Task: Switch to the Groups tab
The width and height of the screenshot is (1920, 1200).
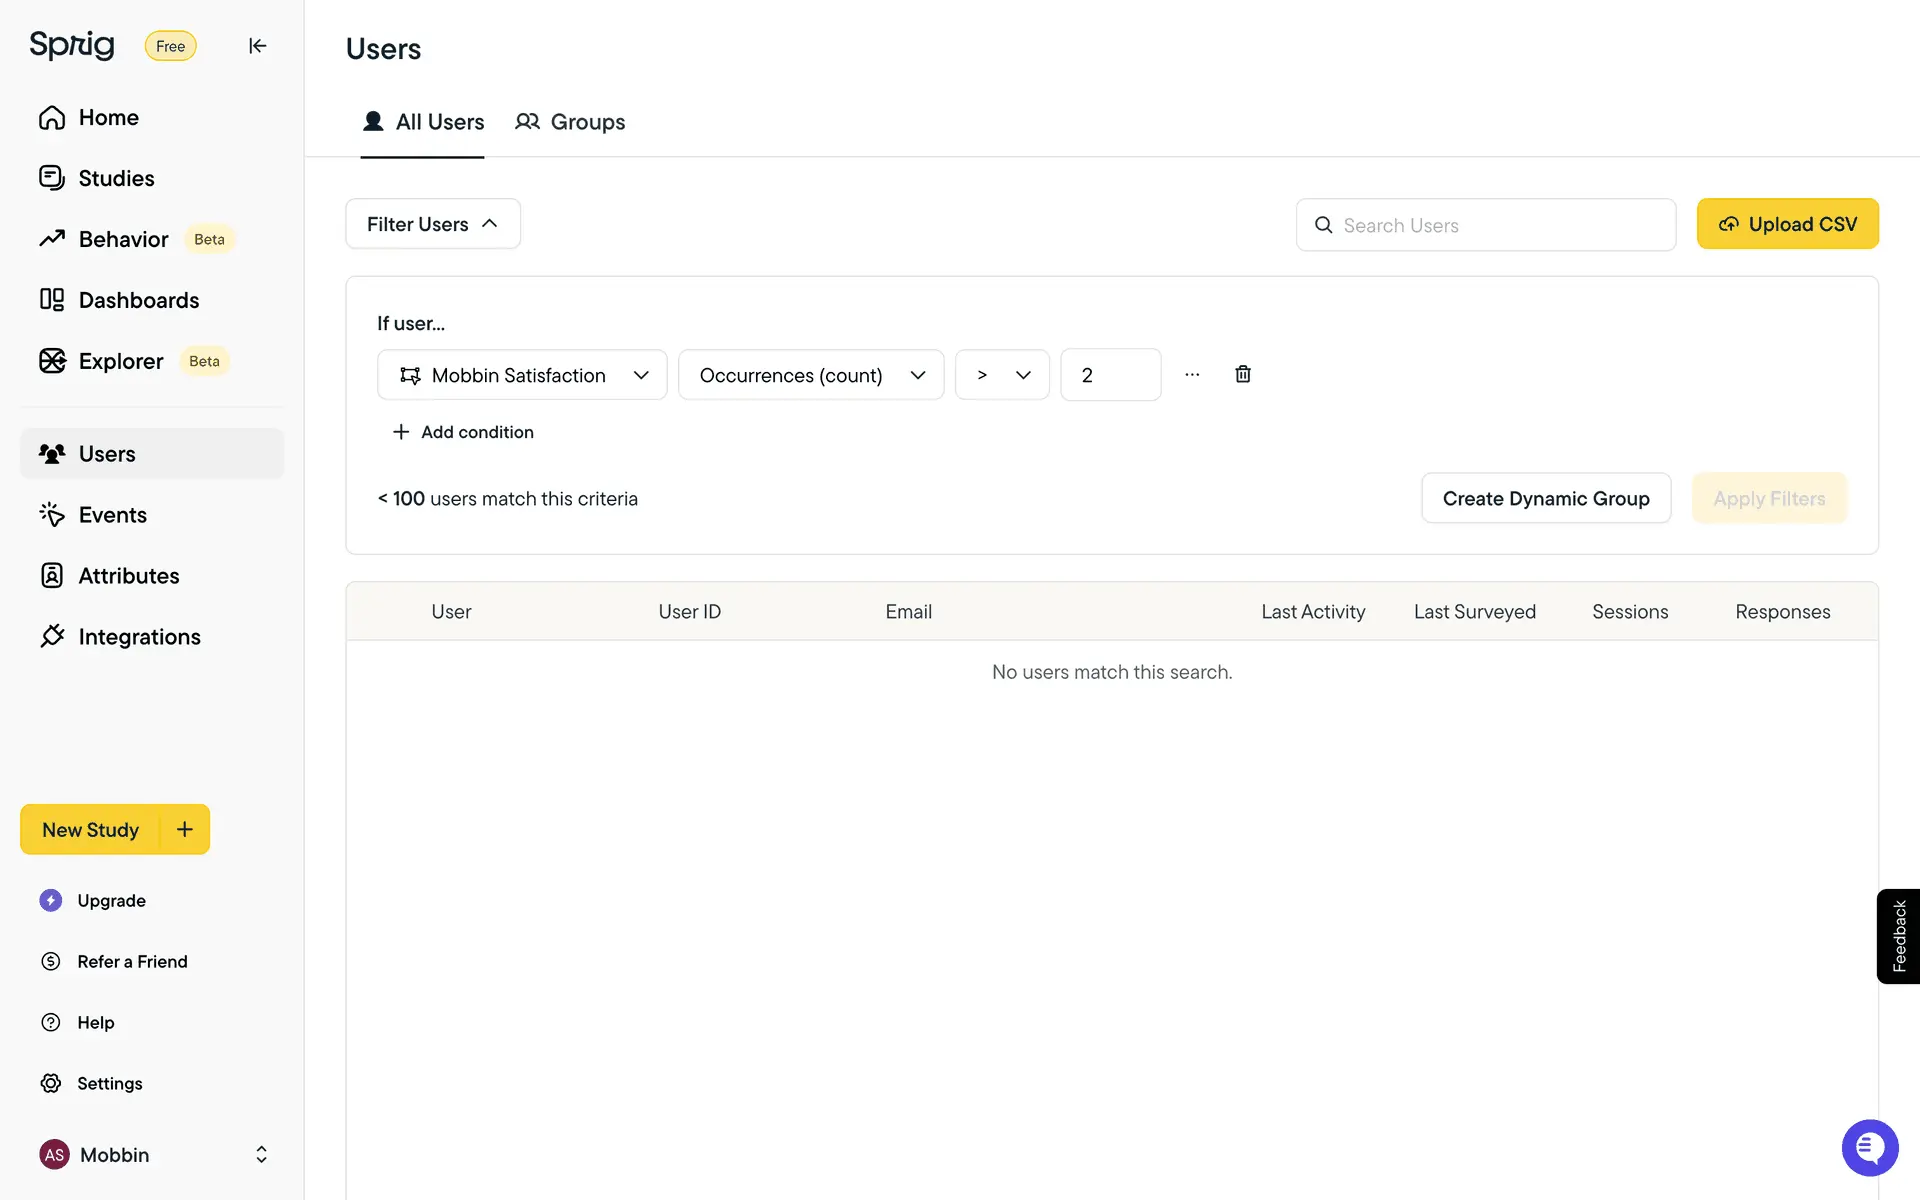Action: coord(570,122)
